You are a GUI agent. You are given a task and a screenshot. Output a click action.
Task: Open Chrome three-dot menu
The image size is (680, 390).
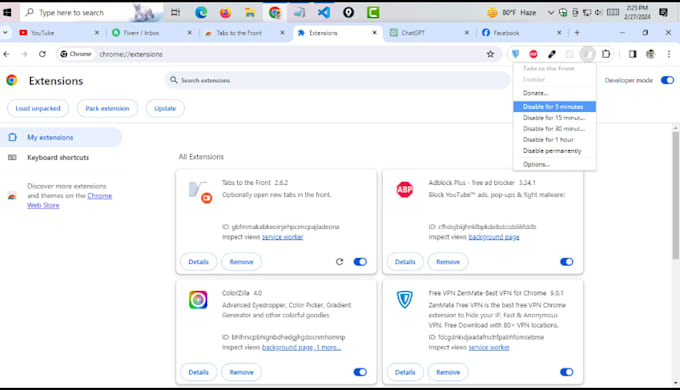(669, 54)
